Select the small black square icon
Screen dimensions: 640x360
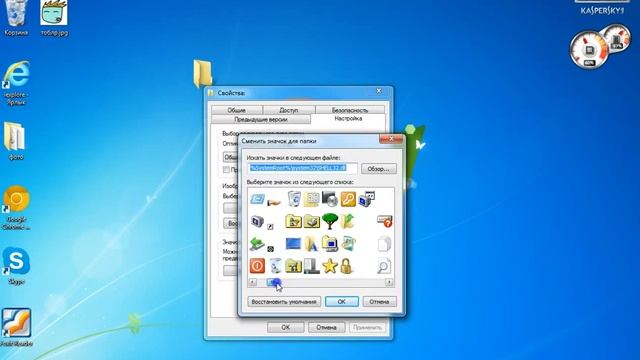270,249
